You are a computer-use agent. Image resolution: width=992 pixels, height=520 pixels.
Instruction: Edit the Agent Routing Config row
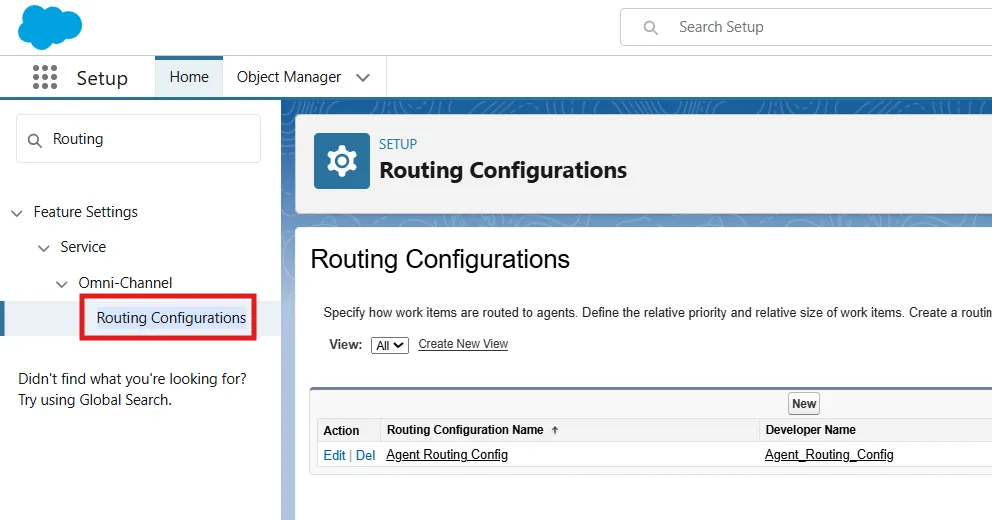click(334, 455)
